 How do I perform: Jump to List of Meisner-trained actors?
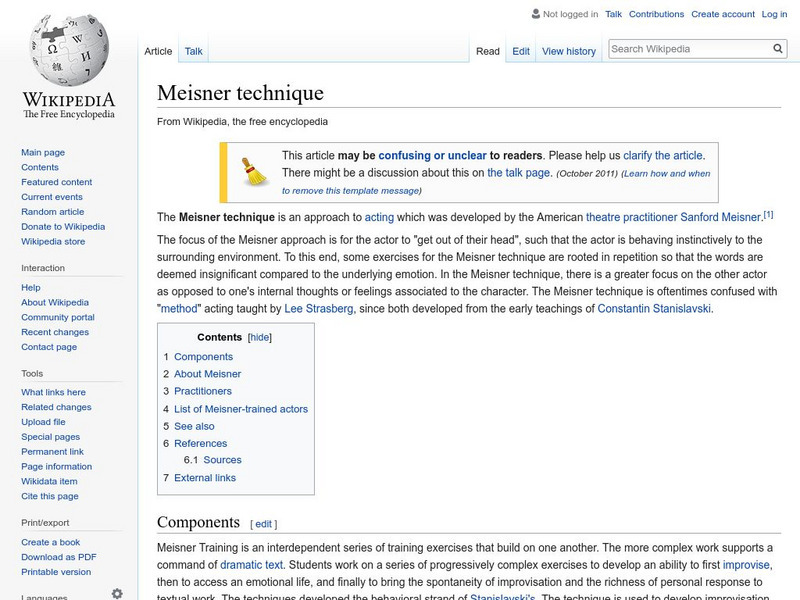tap(241, 409)
